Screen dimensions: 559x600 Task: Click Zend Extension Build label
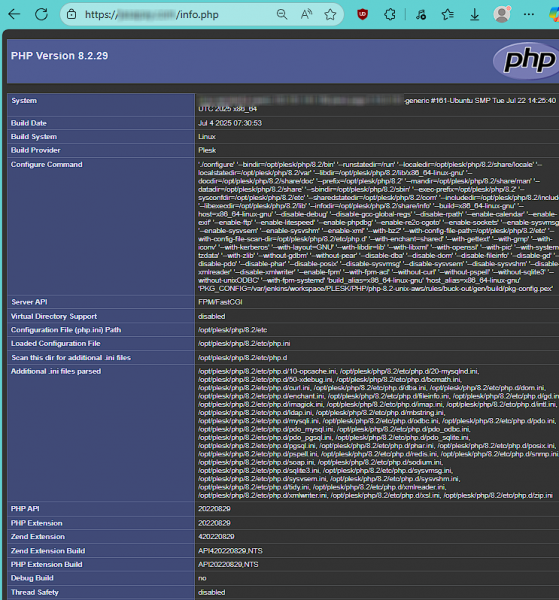48,551
